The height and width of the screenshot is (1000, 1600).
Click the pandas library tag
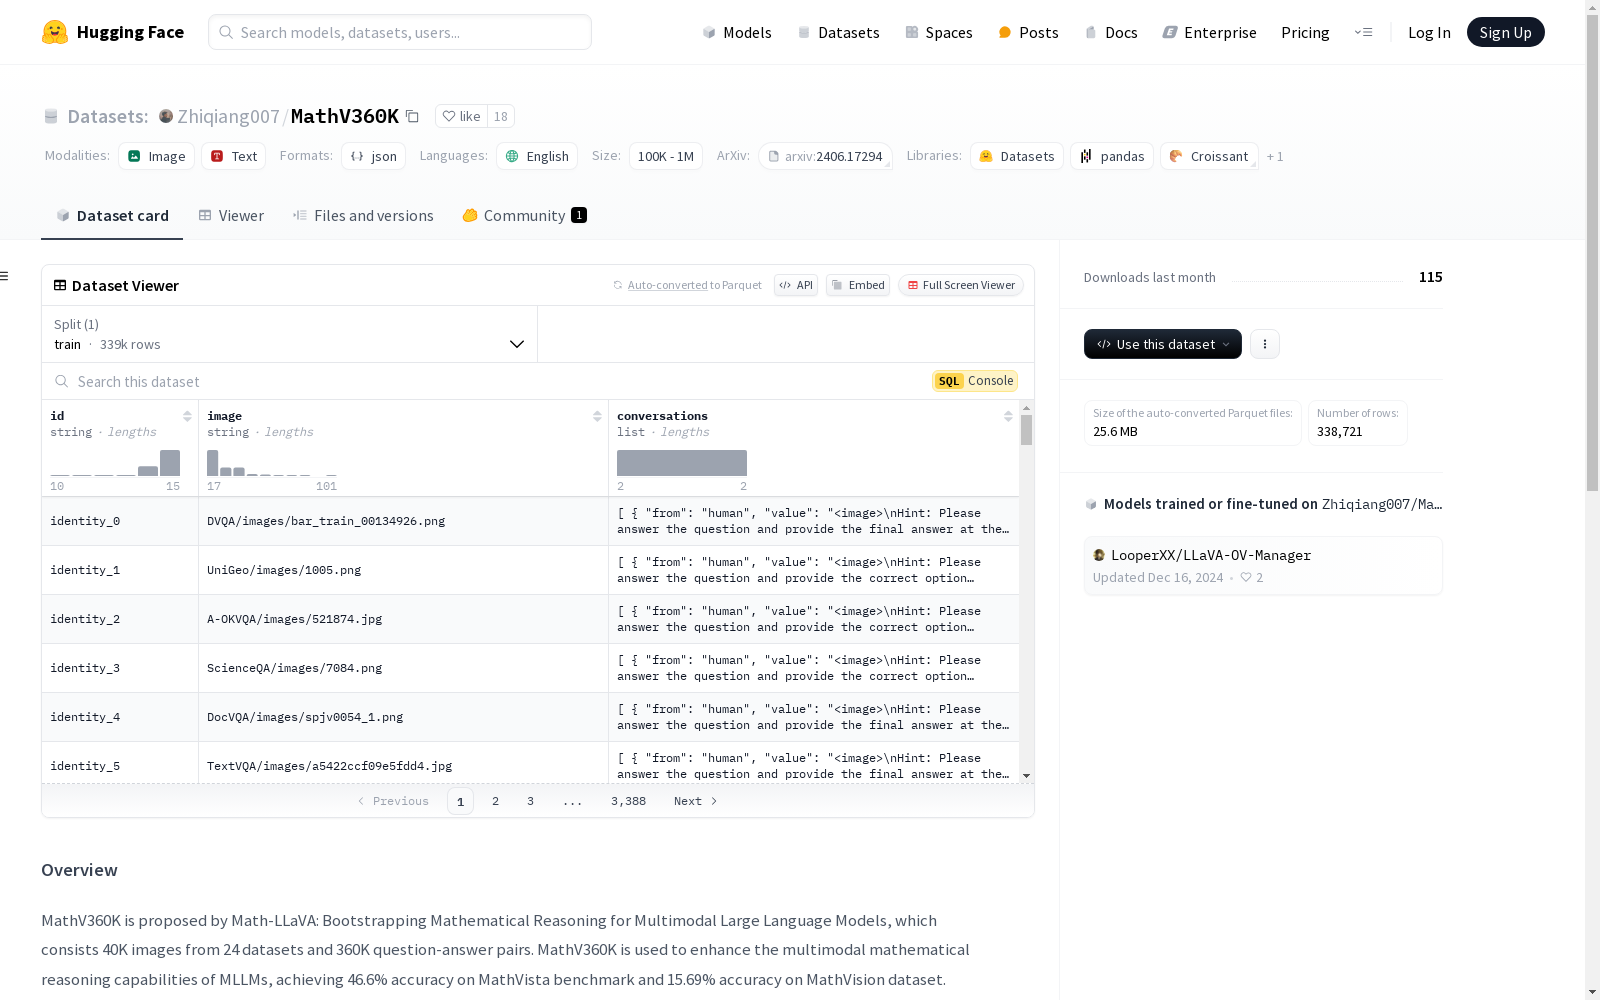click(x=1112, y=156)
